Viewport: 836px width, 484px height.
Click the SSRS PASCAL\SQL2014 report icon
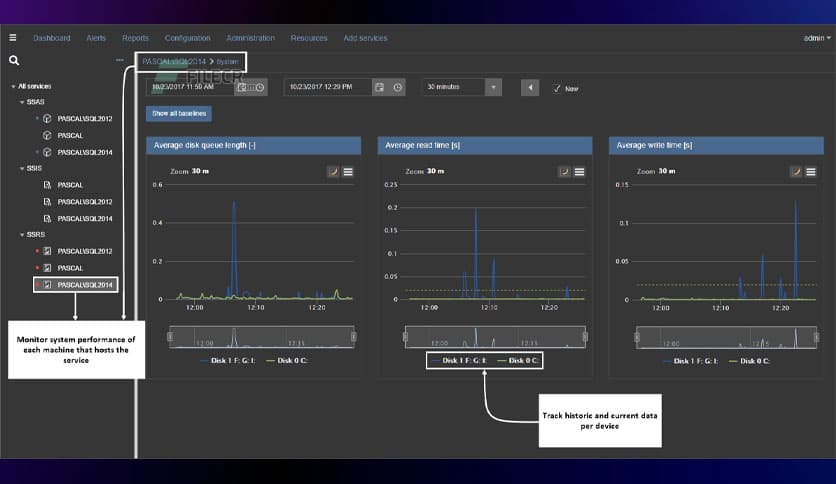click(x=47, y=285)
